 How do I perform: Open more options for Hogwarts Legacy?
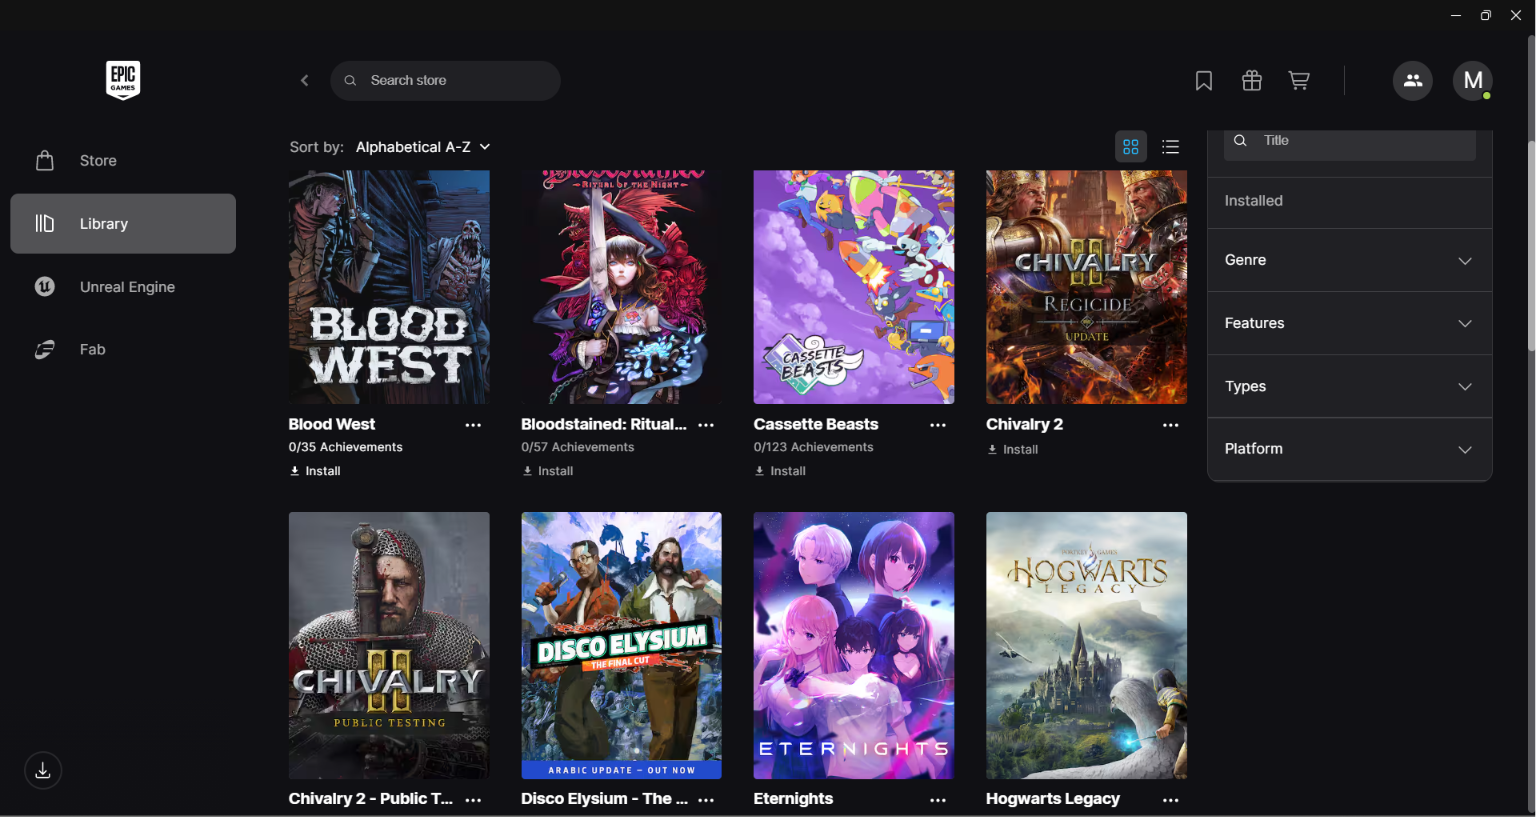tap(1171, 800)
